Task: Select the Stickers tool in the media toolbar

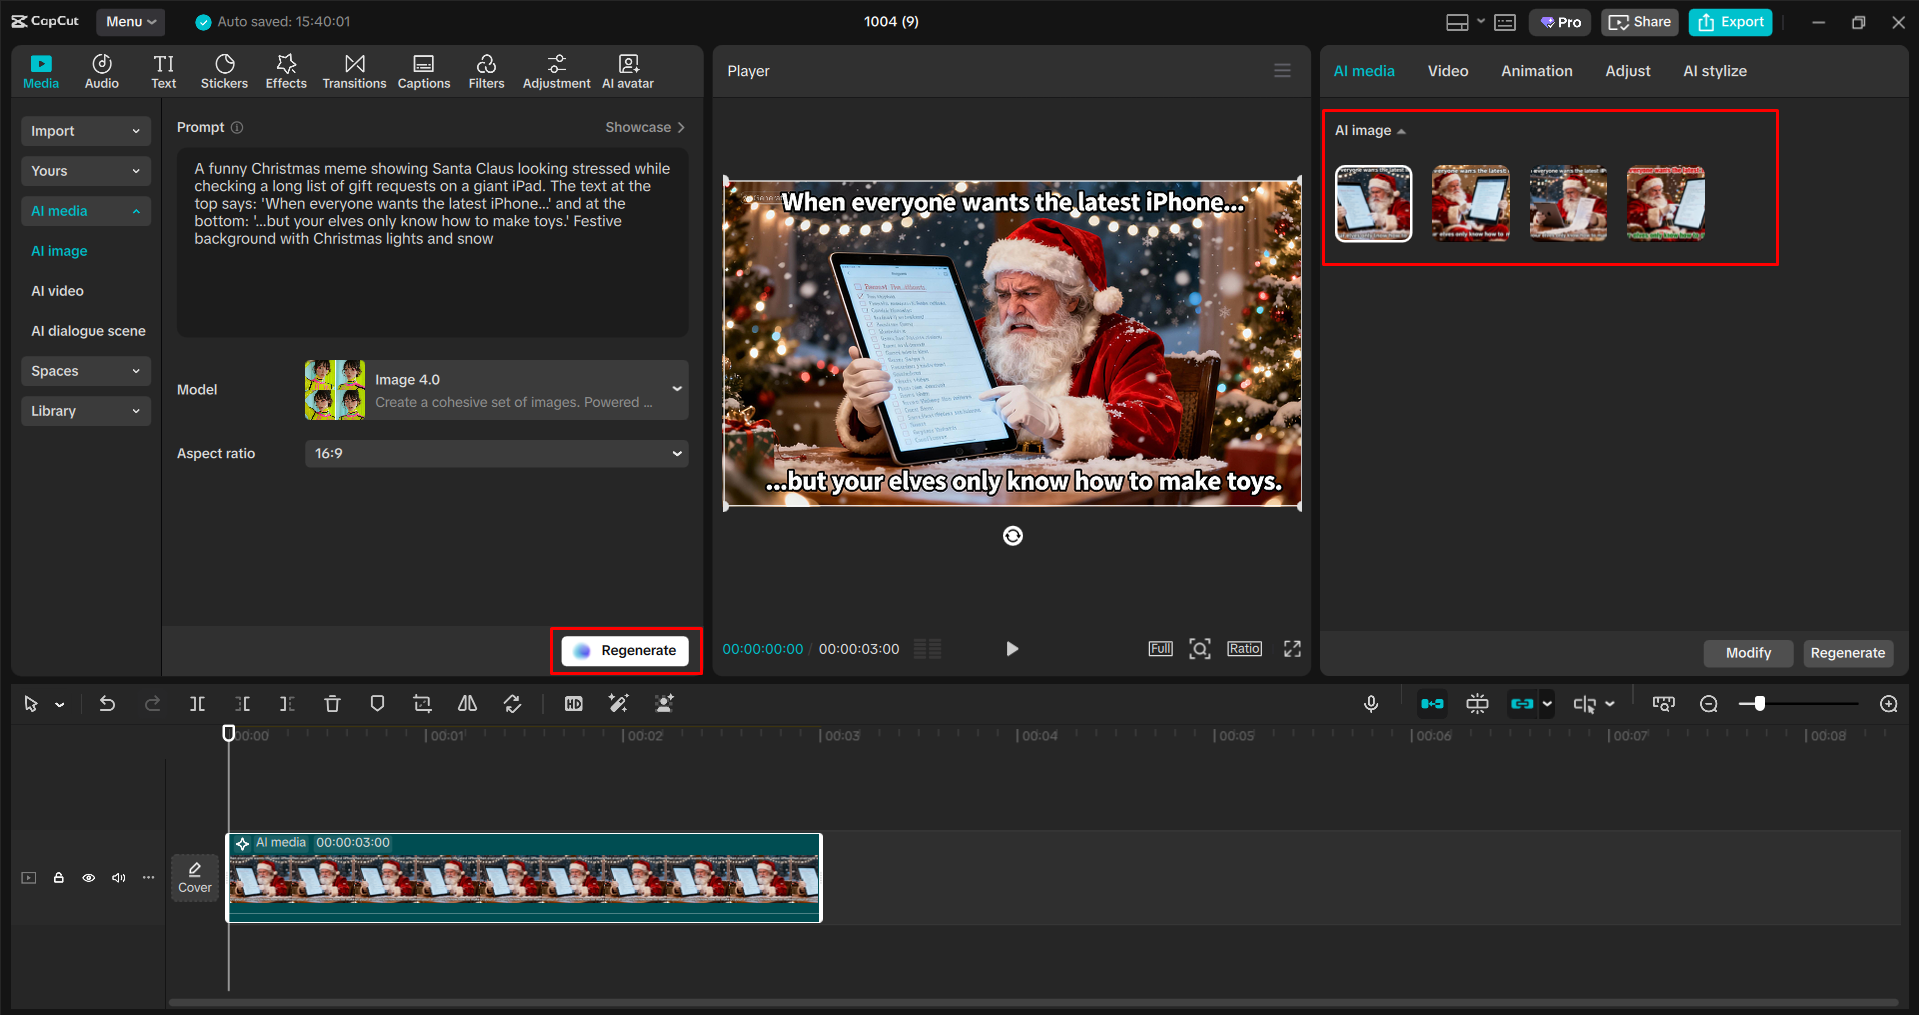Action: pos(224,70)
